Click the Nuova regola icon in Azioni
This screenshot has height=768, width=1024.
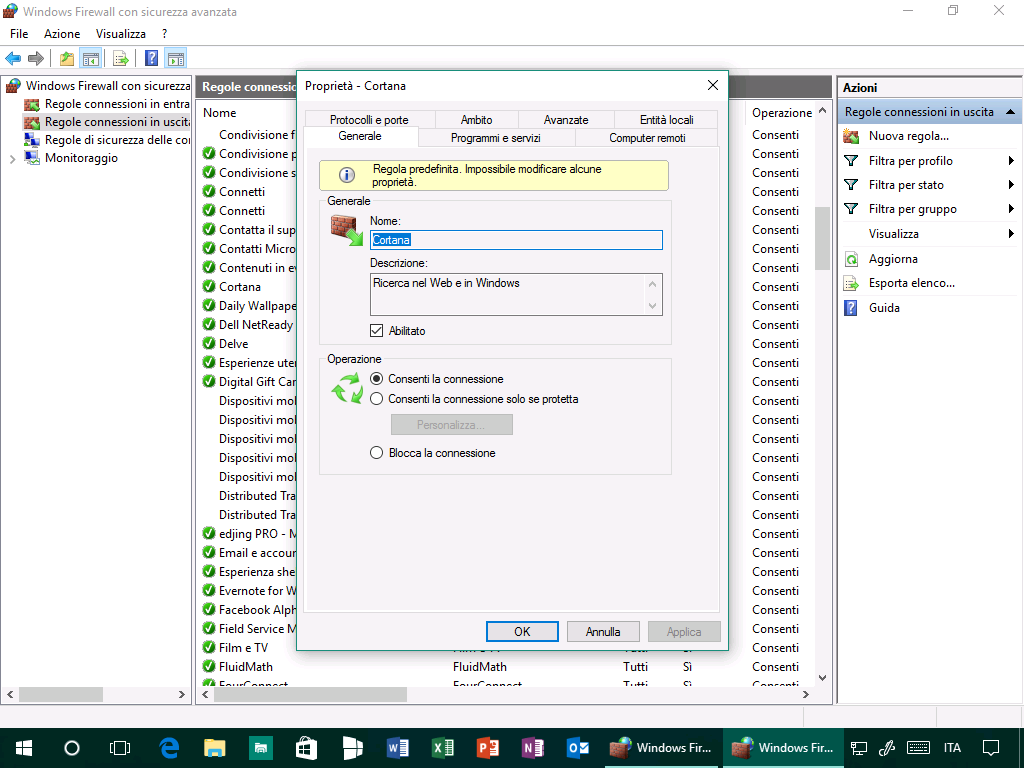pyautogui.click(x=851, y=136)
